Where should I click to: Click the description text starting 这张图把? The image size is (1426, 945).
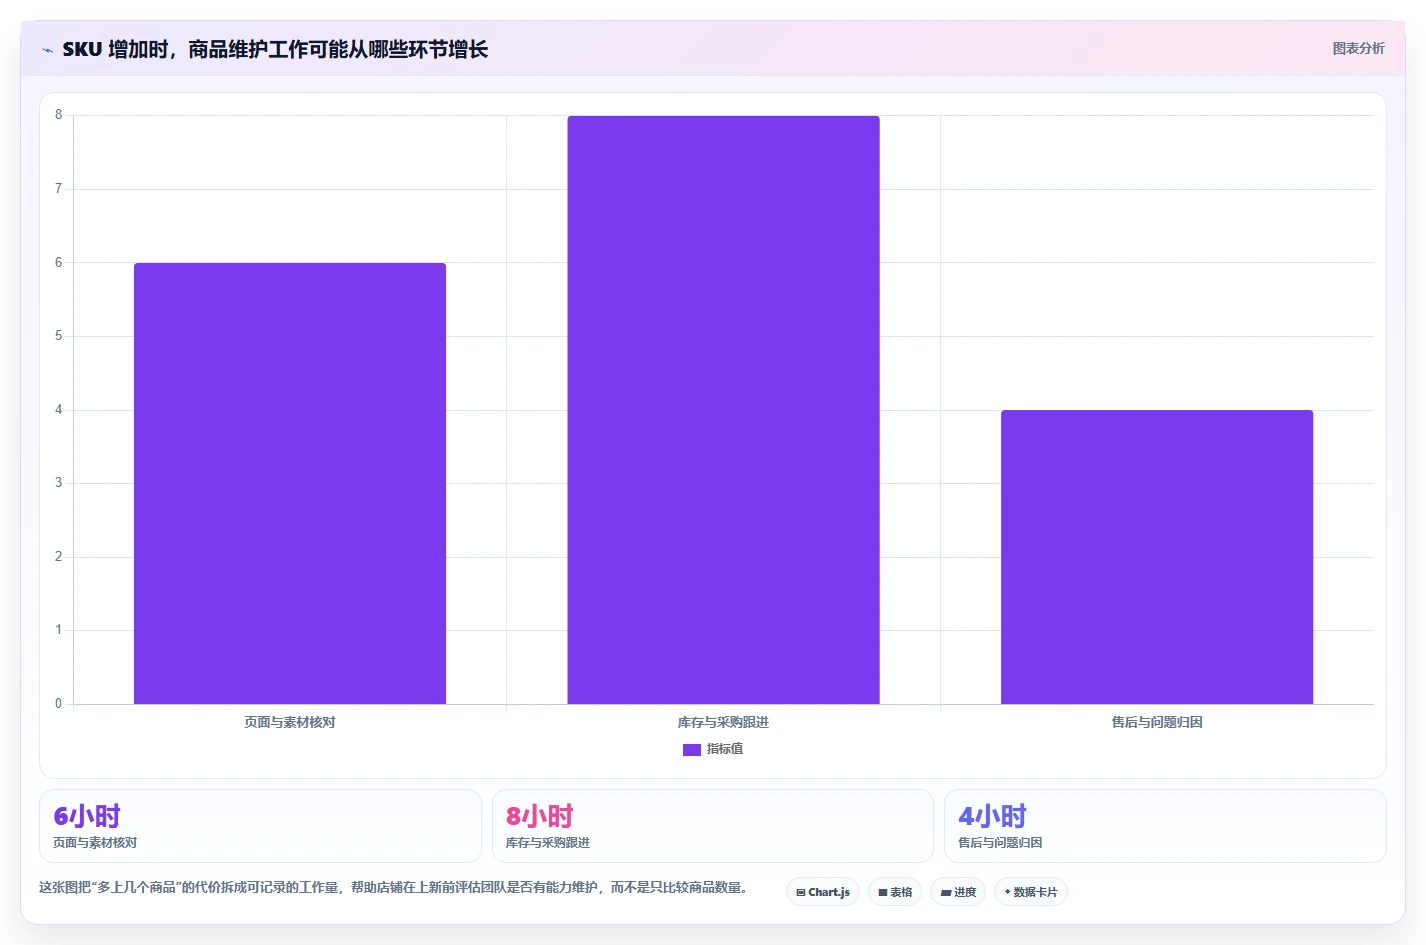[x=393, y=887]
